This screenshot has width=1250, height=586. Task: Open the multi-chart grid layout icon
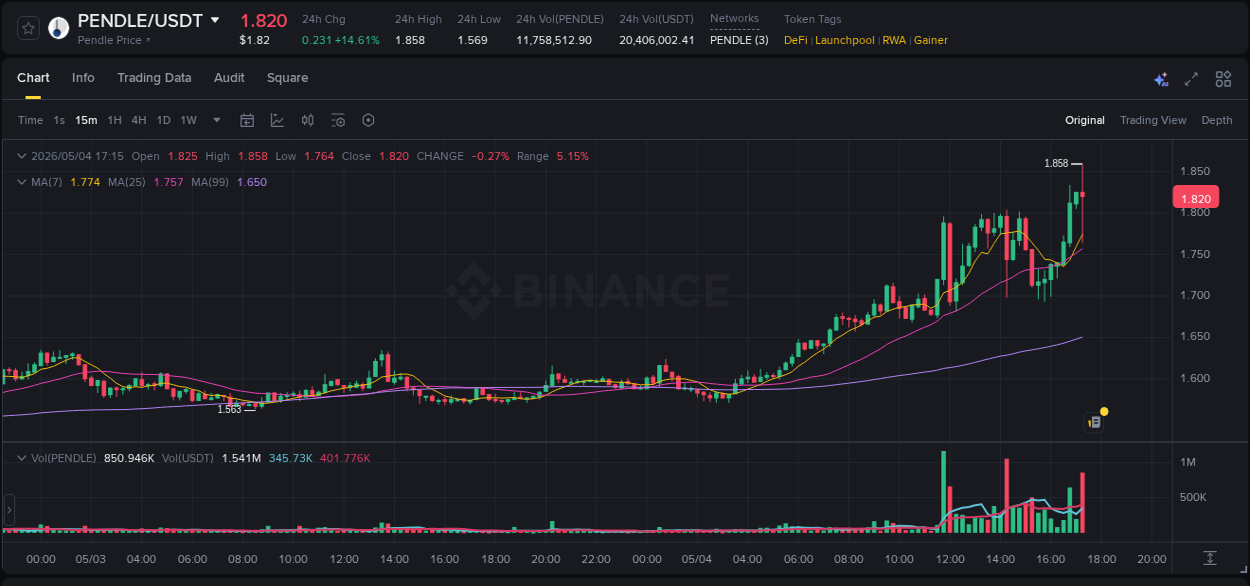(x=1223, y=79)
